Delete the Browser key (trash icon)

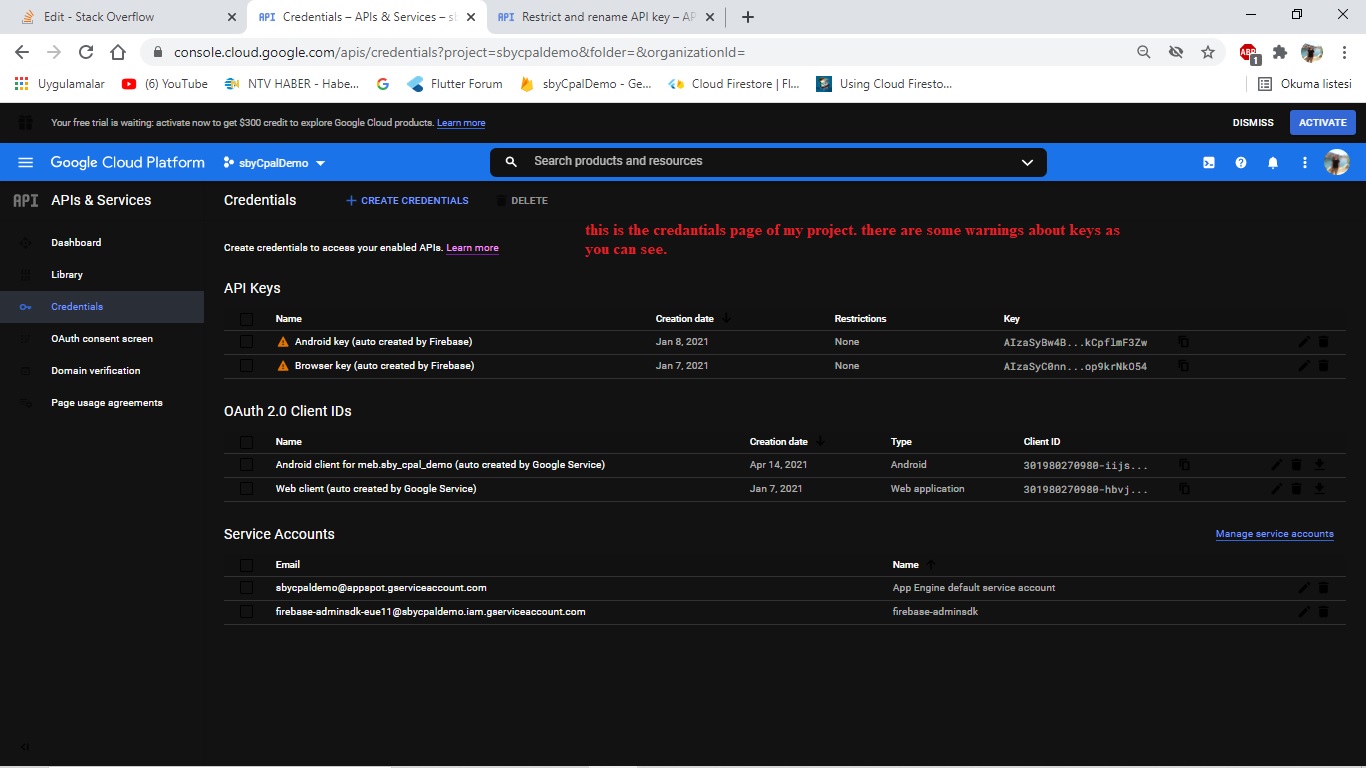point(1324,366)
